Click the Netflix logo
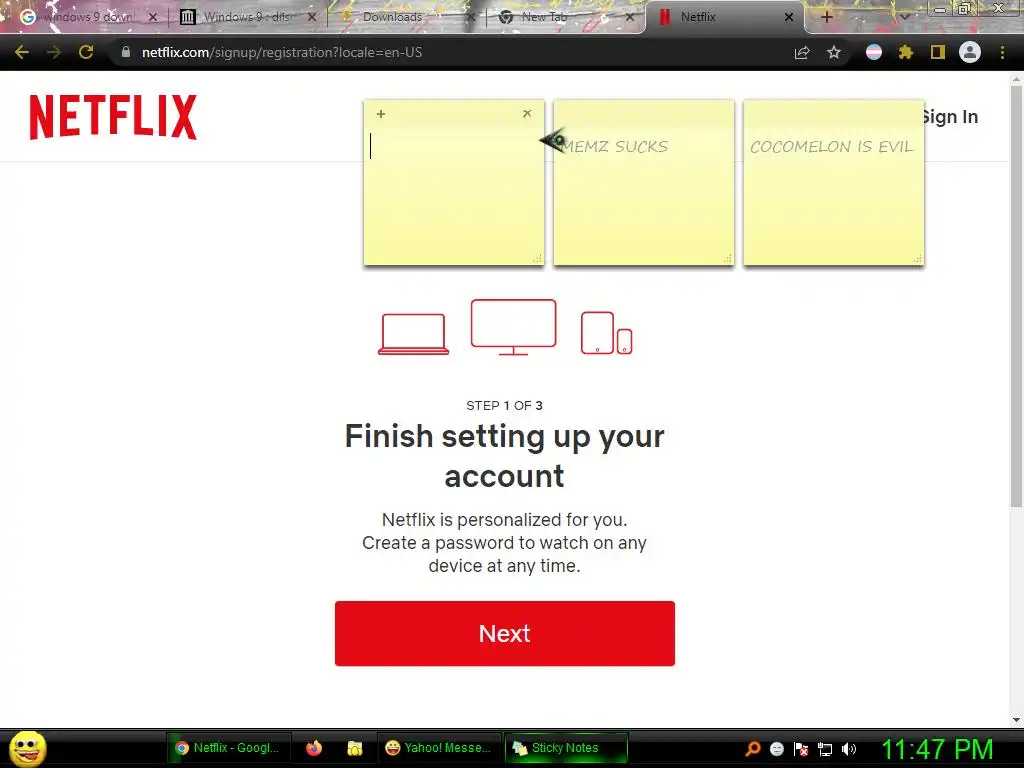The height and width of the screenshot is (768, 1024). tap(113, 117)
